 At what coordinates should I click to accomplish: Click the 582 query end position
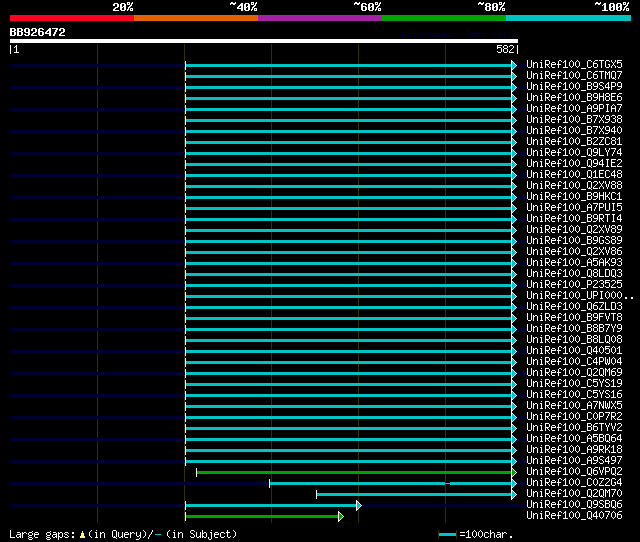click(506, 49)
